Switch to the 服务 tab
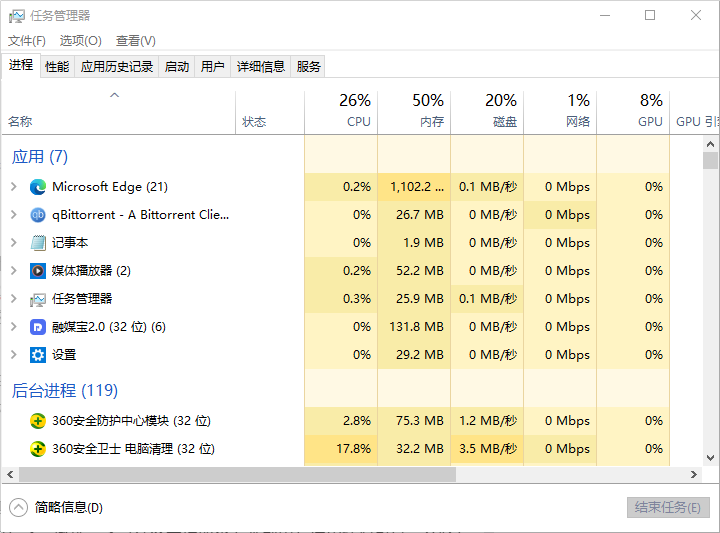This screenshot has height=533, width=720. (x=308, y=67)
